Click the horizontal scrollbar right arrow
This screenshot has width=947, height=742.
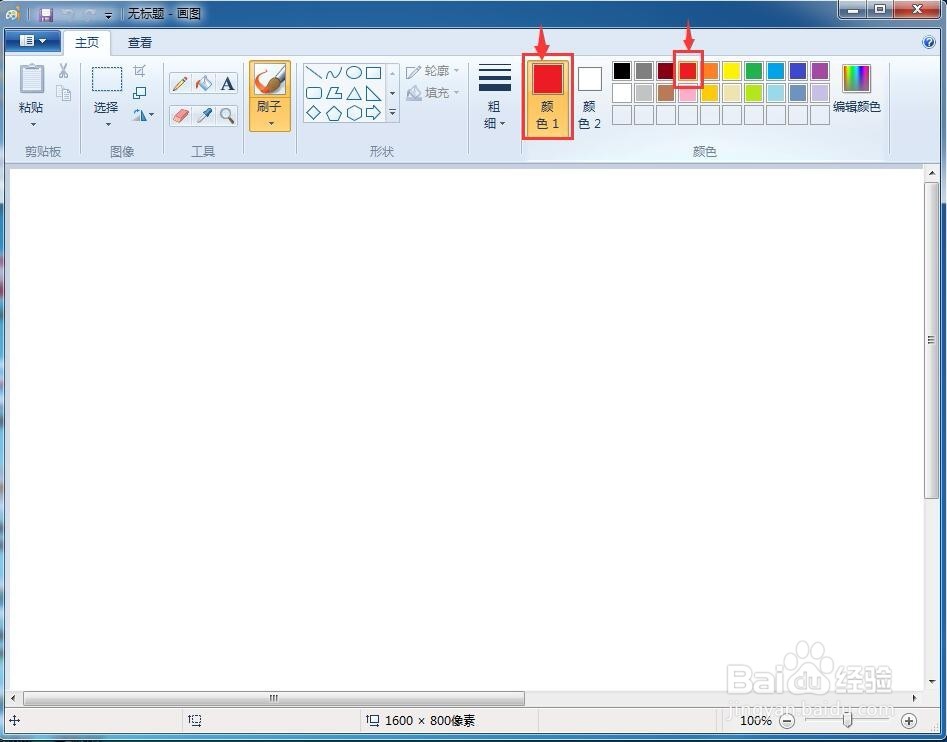point(915,698)
